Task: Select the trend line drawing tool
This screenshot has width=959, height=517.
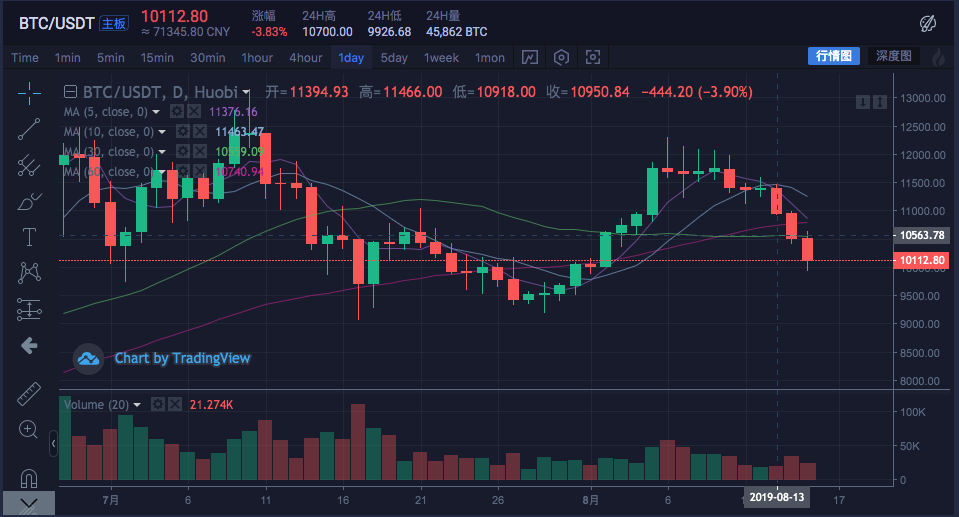Action: tap(29, 129)
